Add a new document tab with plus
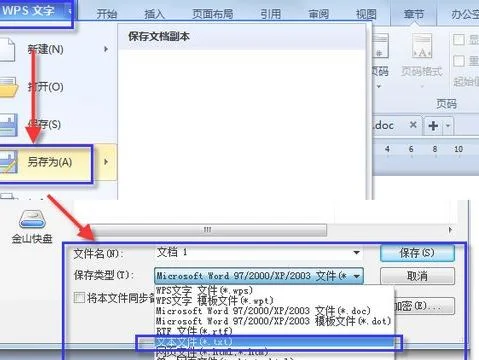Image resolution: width=479 pixels, height=360 pixels. pos(433,126)
